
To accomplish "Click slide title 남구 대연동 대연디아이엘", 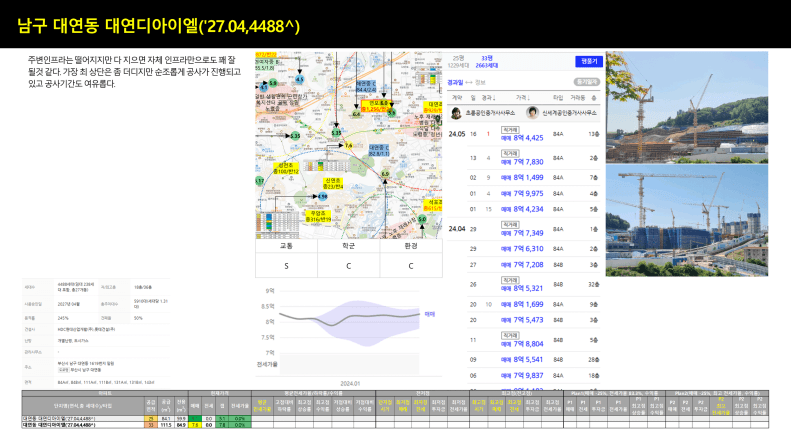I will 158,26.
